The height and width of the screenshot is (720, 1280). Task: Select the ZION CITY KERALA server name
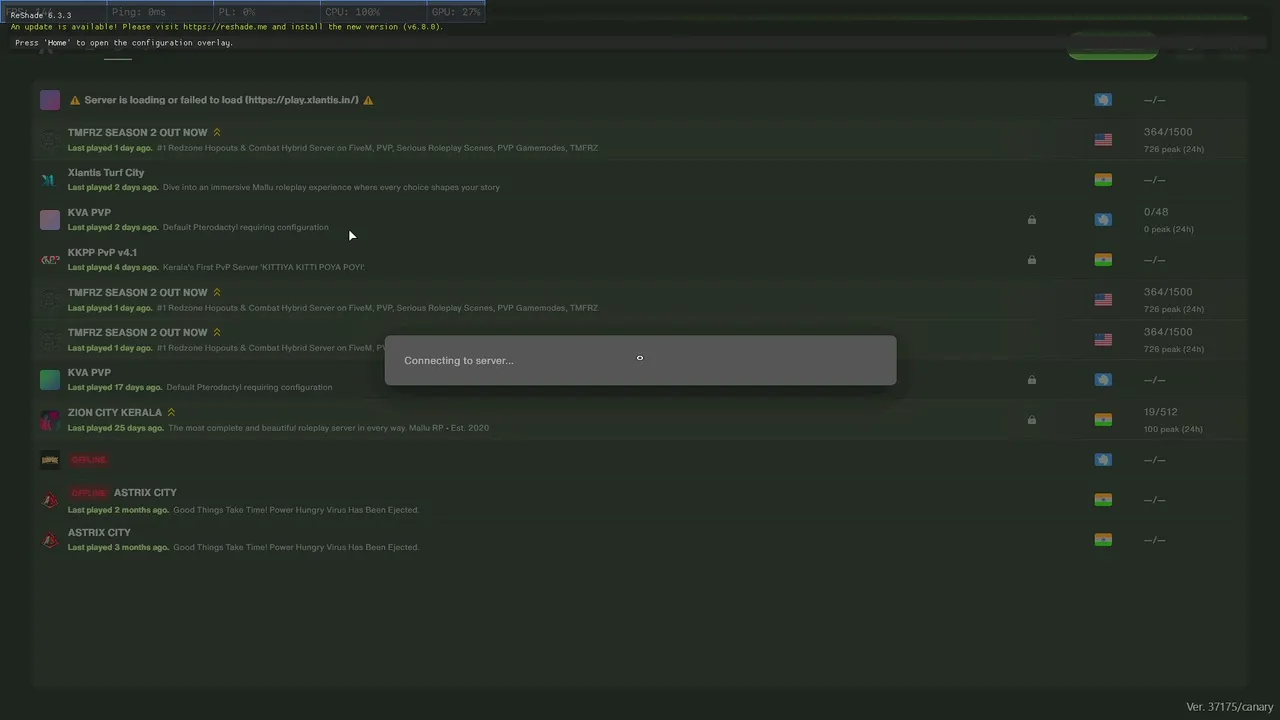pyautogui.click(x=115, y=413)
